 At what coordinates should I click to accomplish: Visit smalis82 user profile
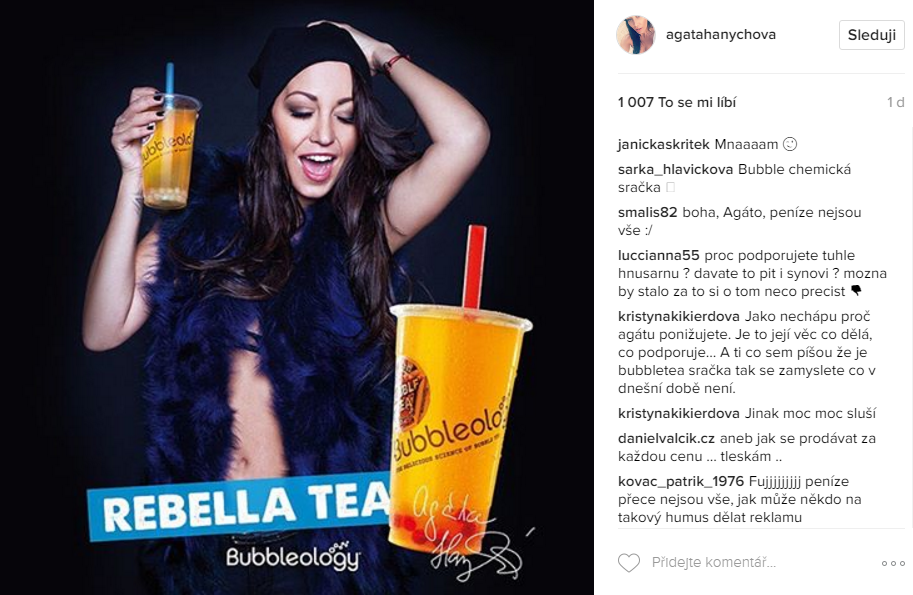pos(647,212)
